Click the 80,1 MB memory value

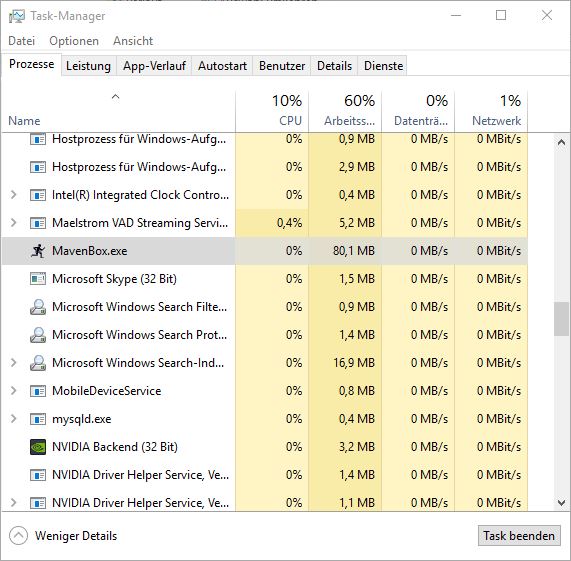coord(354,251)
